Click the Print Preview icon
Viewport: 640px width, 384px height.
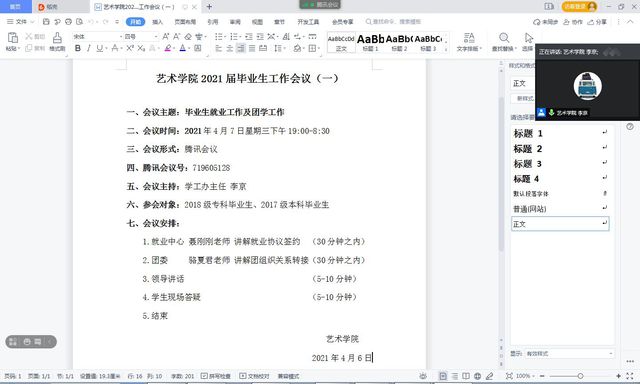click(79, 22)
